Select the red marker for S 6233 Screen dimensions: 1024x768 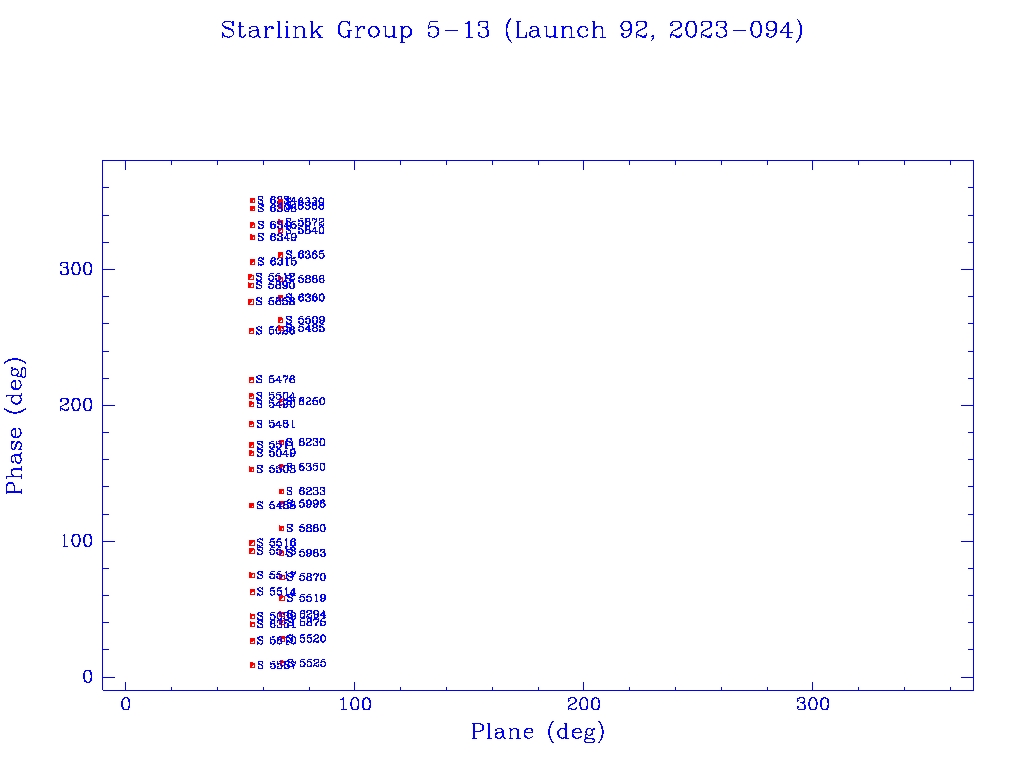[x=281, y=492]
